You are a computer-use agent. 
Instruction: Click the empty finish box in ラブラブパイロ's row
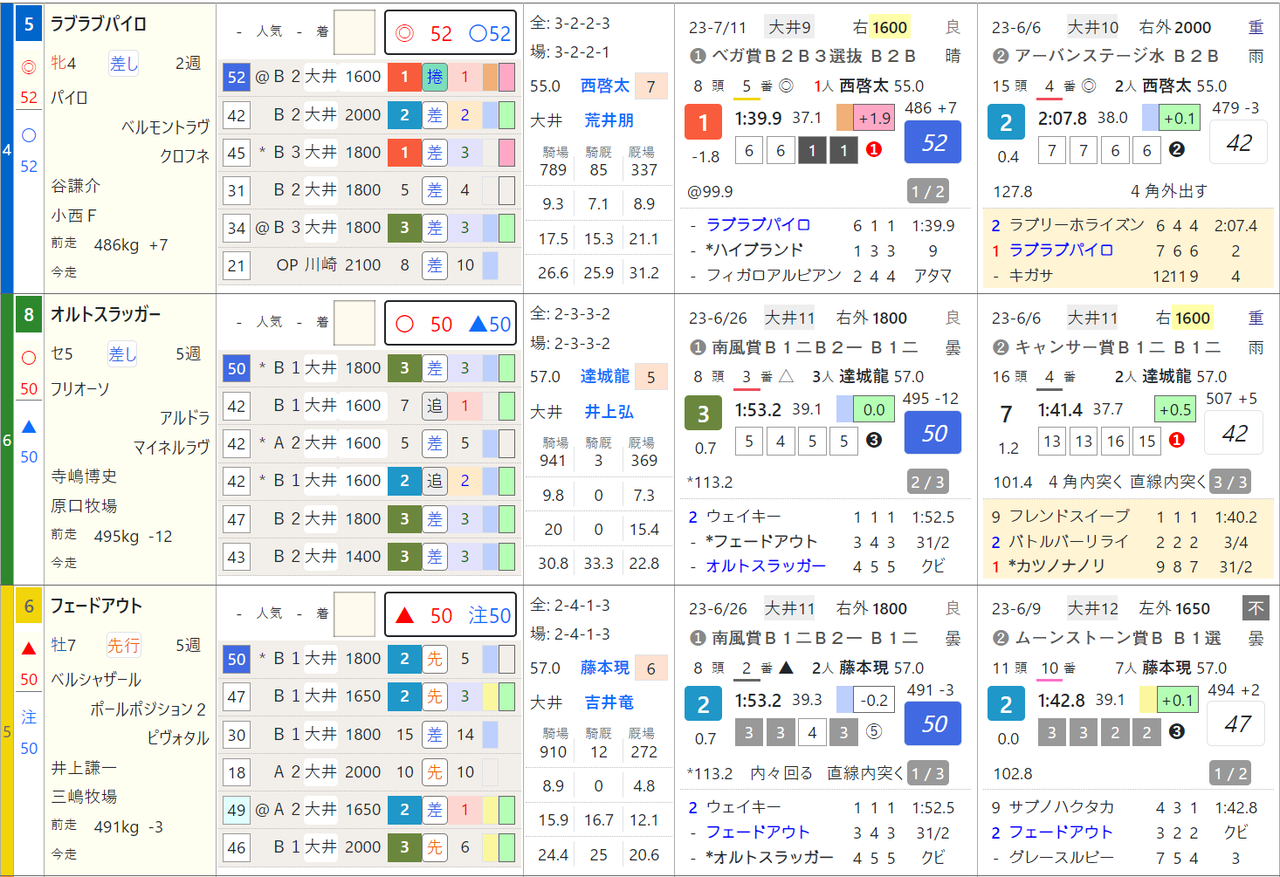tap(354, 32)
